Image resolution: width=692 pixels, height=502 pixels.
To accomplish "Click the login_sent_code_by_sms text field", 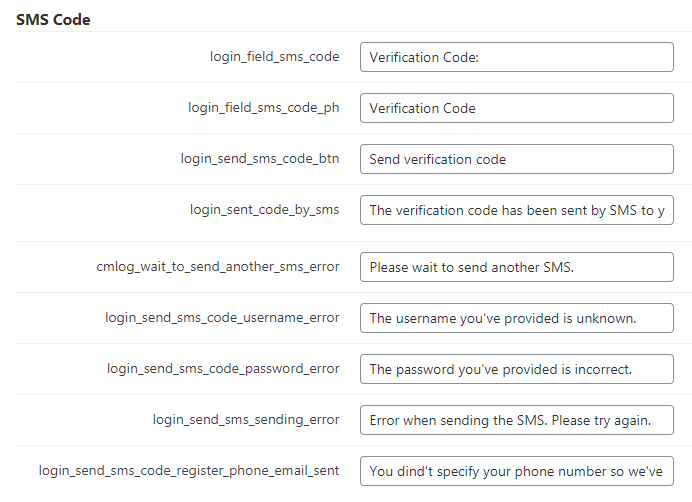I will coord(516,210).
